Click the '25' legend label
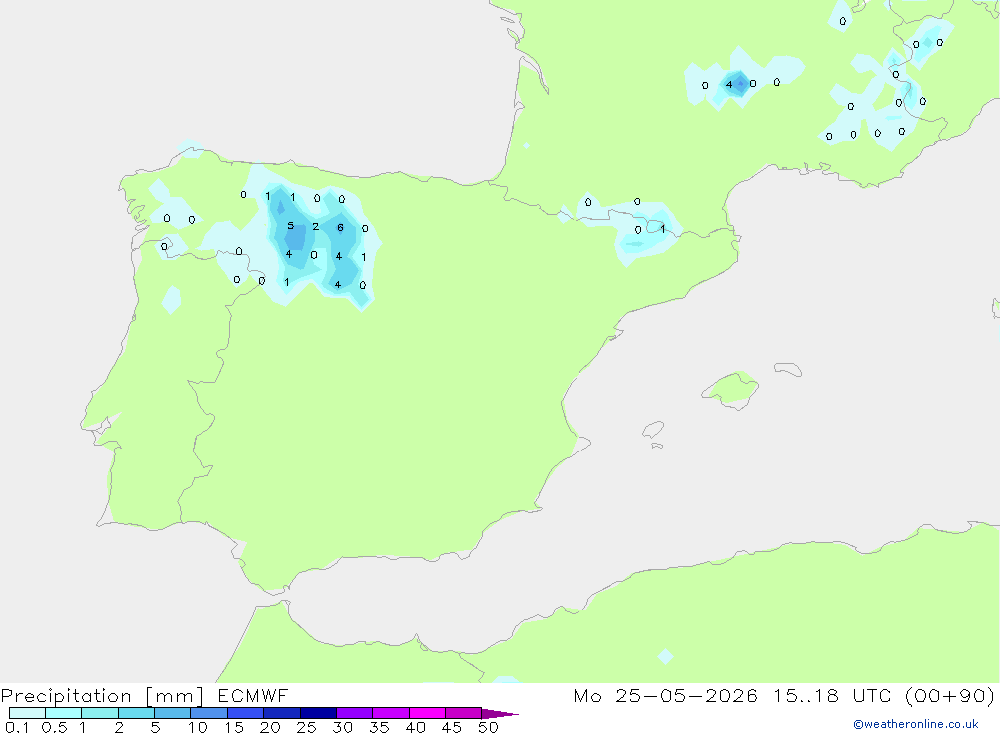1000x733 pixels. point(307,727)
